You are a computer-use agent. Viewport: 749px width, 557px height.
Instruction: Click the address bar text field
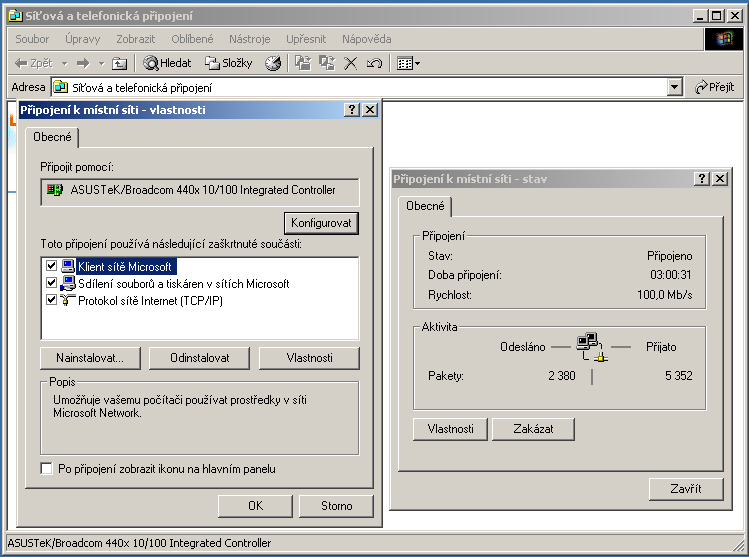(367, 87)
